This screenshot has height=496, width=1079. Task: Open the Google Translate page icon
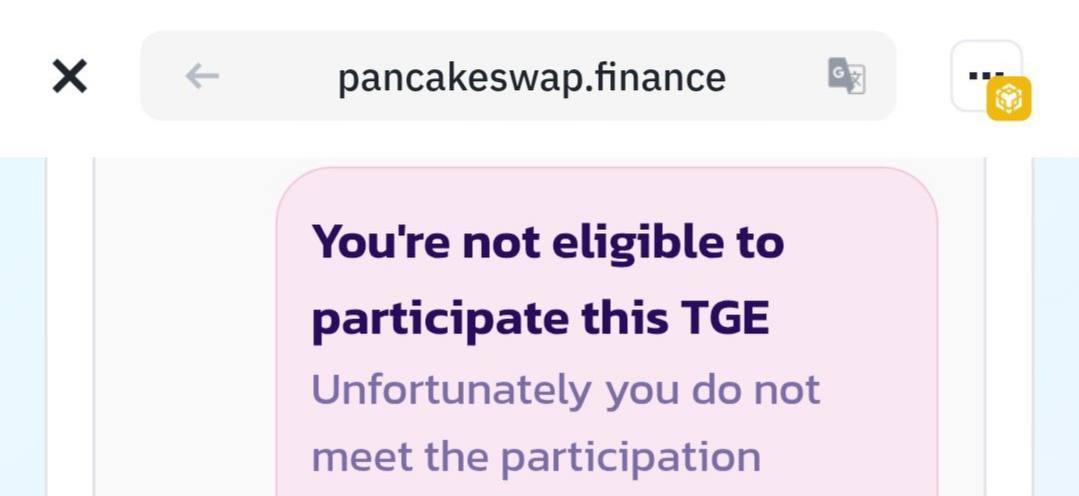pyautogui.click(x=846, y=76)
